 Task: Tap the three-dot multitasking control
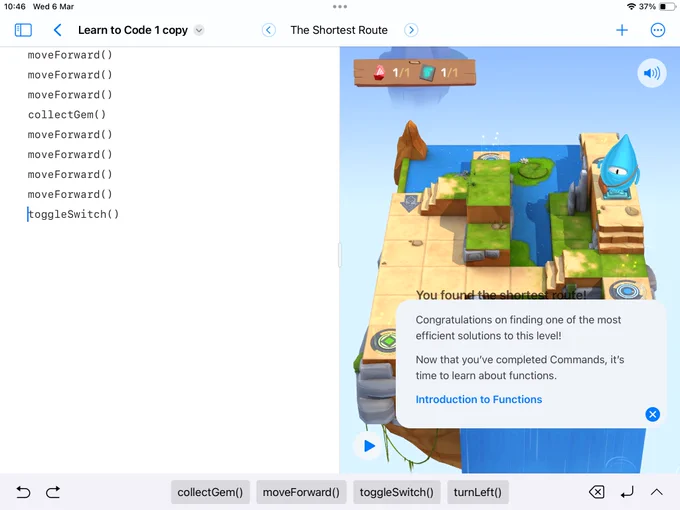point(340,7)
